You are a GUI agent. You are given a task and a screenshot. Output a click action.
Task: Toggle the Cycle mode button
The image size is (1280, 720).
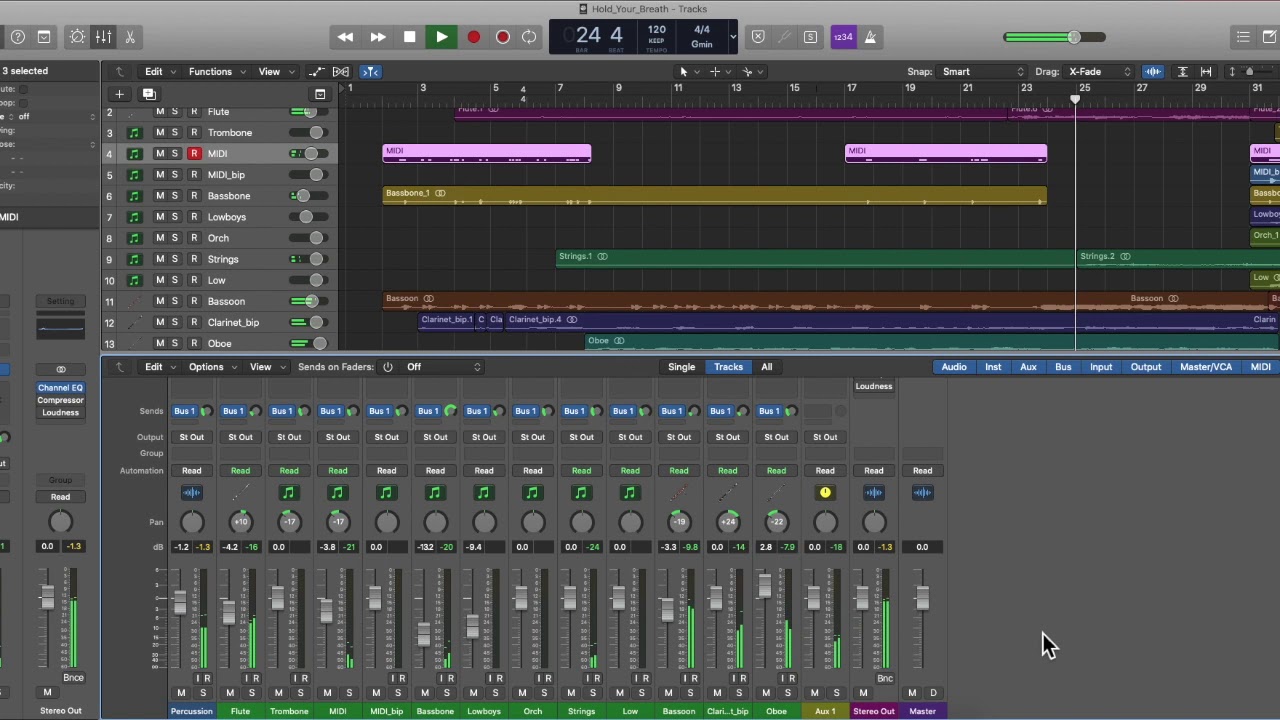[x=529, y=37]
